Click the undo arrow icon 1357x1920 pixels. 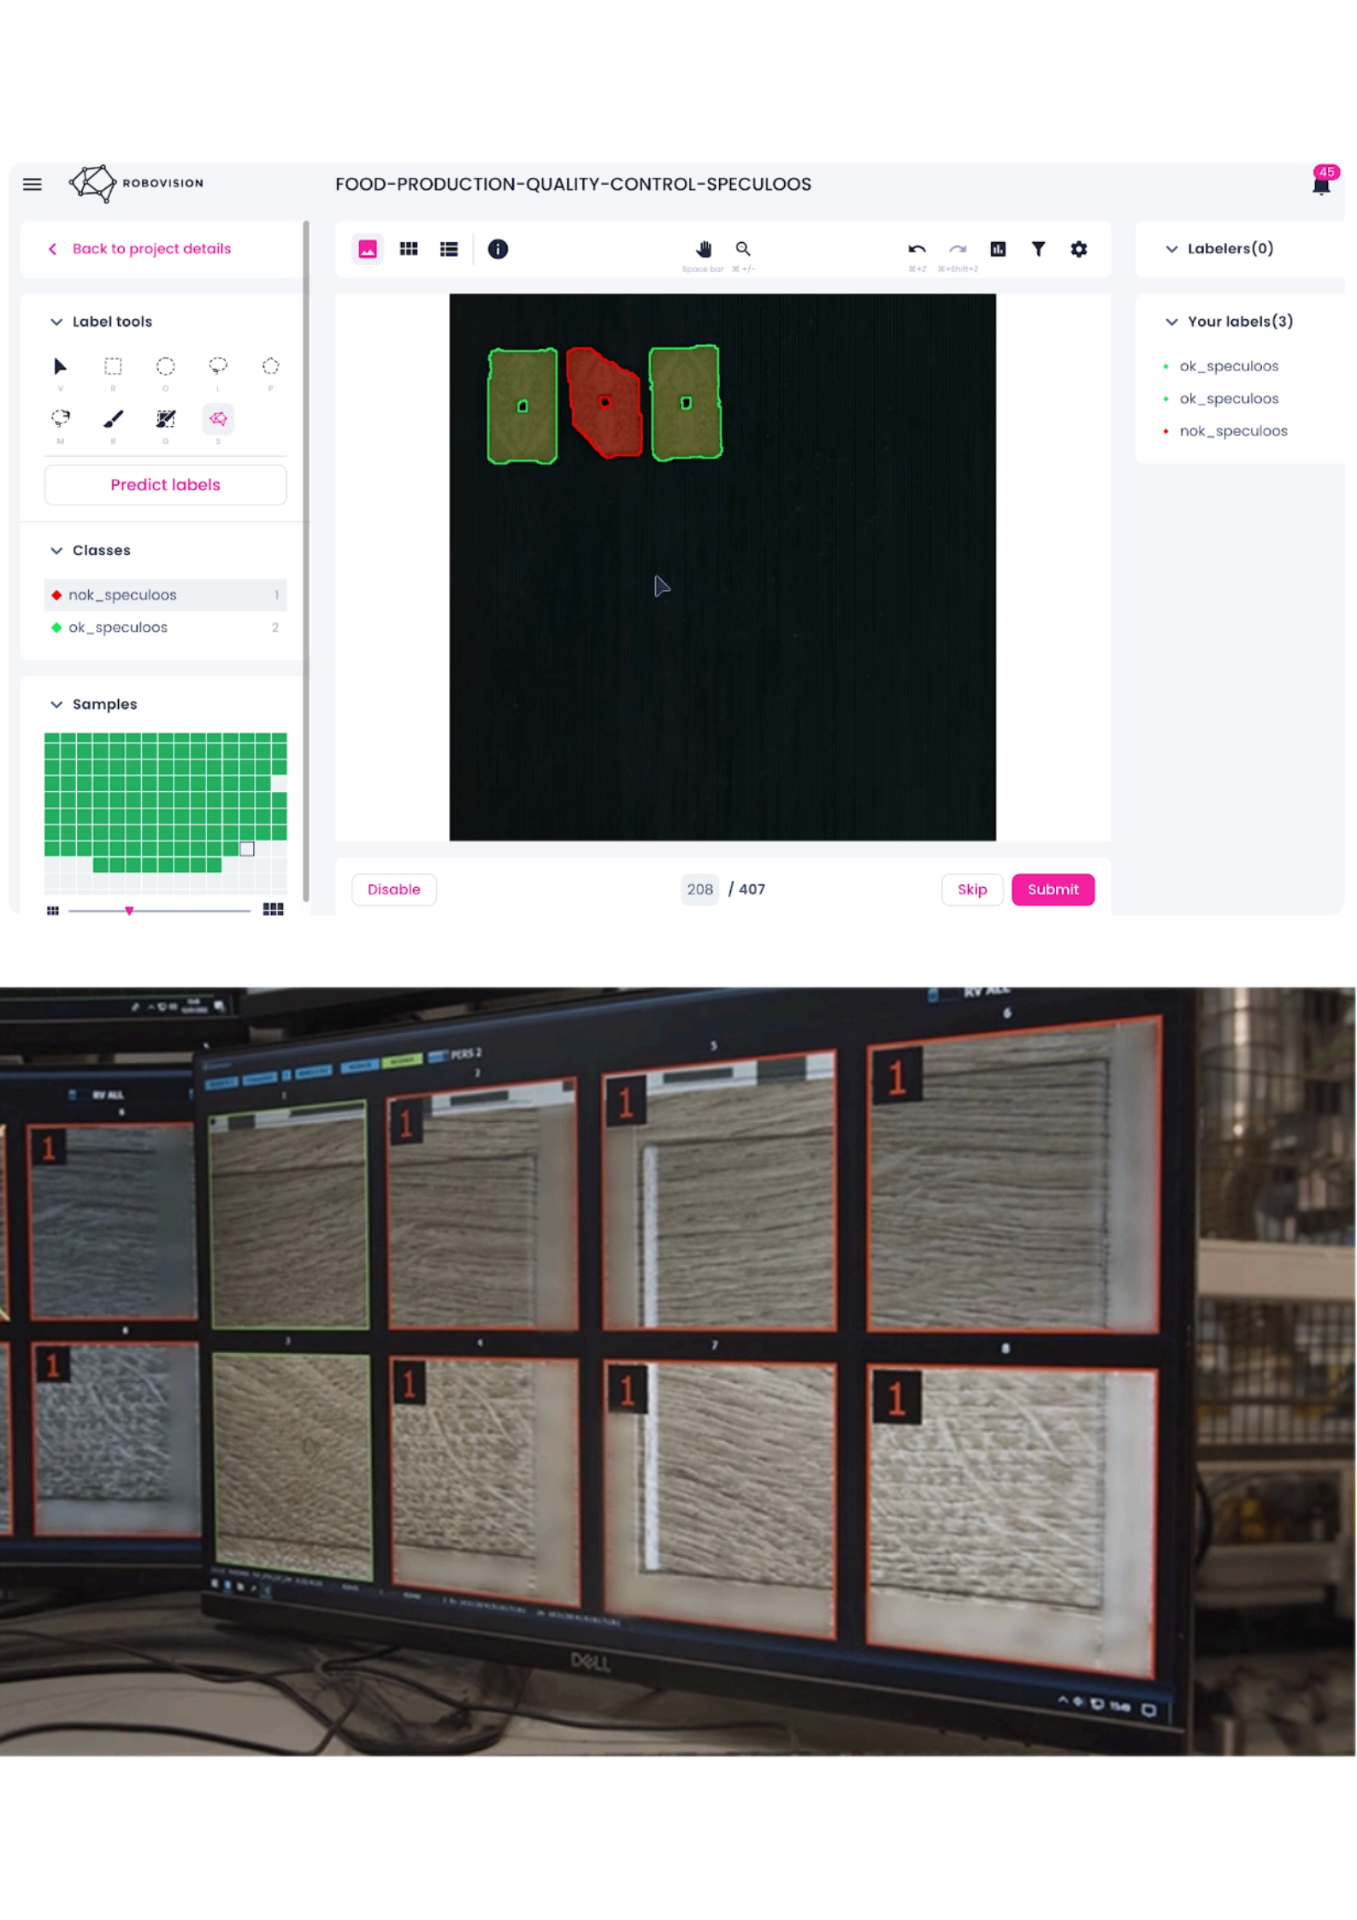(x=916, y=249)
